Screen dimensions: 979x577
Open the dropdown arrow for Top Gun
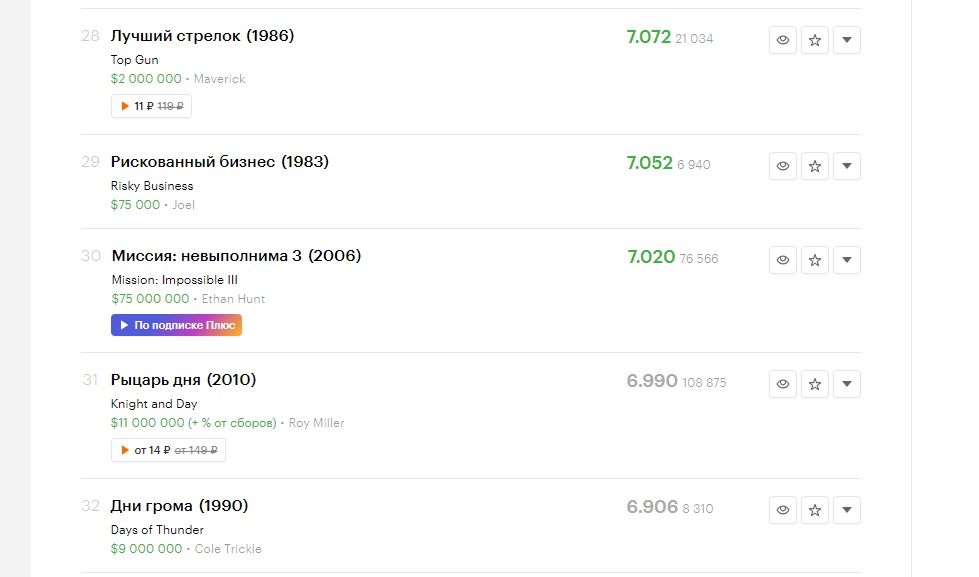point(847,40)
